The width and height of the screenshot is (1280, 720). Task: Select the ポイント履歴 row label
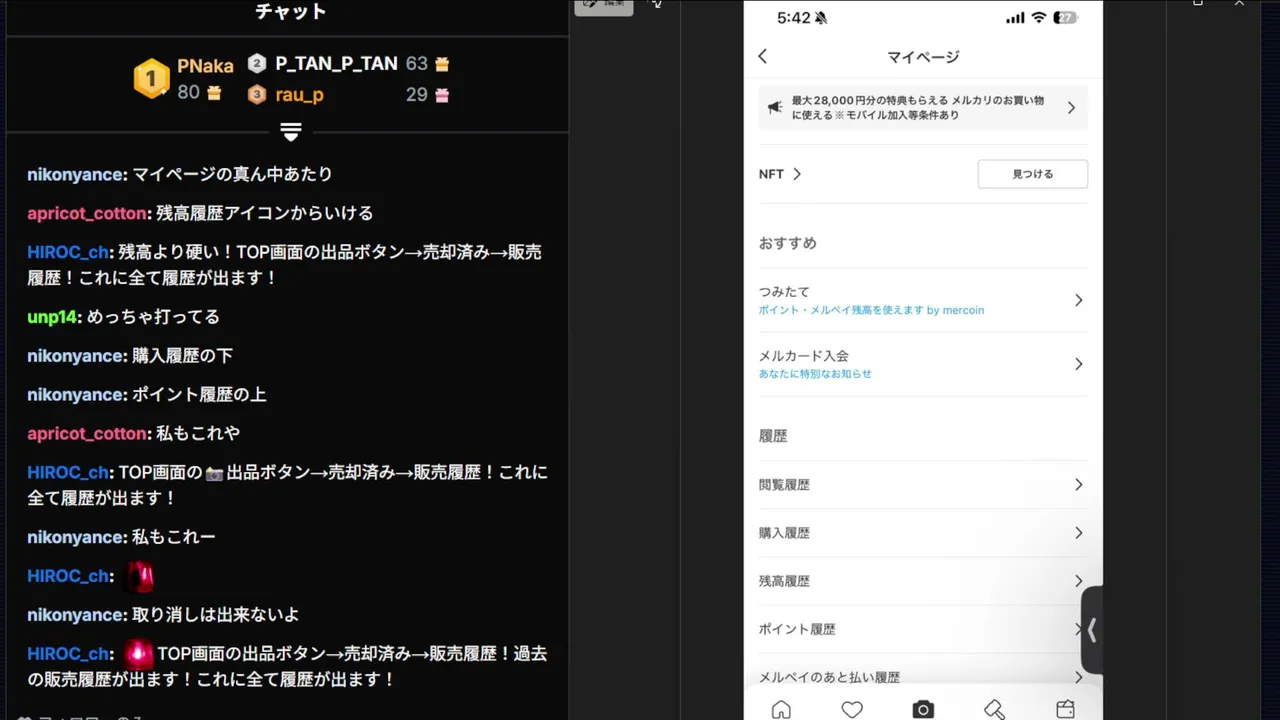click(797, 629)
